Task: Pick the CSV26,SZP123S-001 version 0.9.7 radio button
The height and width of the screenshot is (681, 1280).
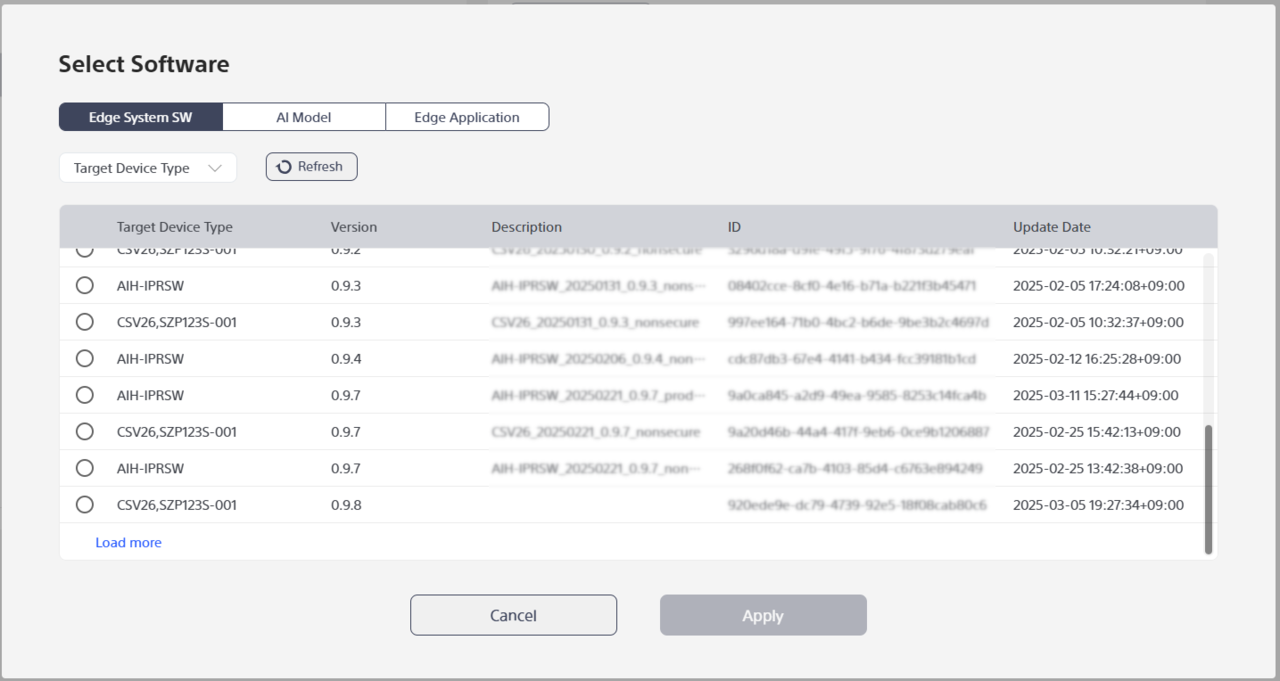Action: [x=85, y=431]
